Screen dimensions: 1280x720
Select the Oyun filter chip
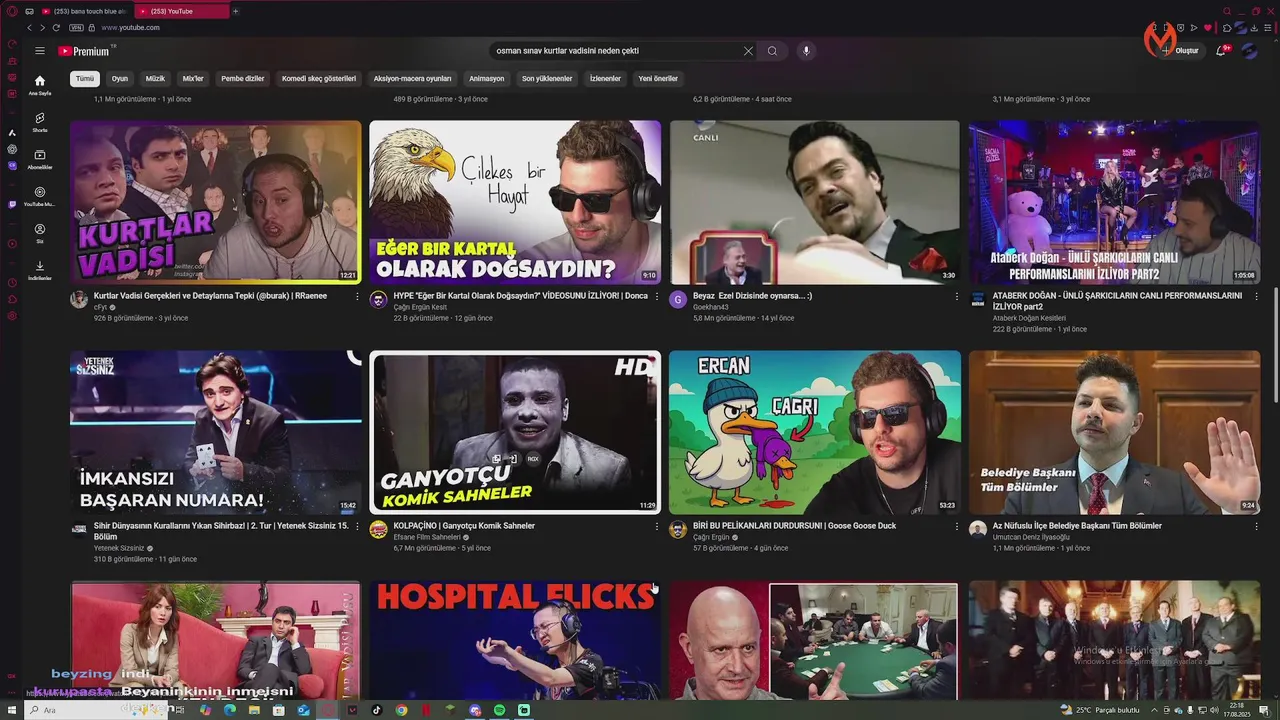tap(120, 79)
